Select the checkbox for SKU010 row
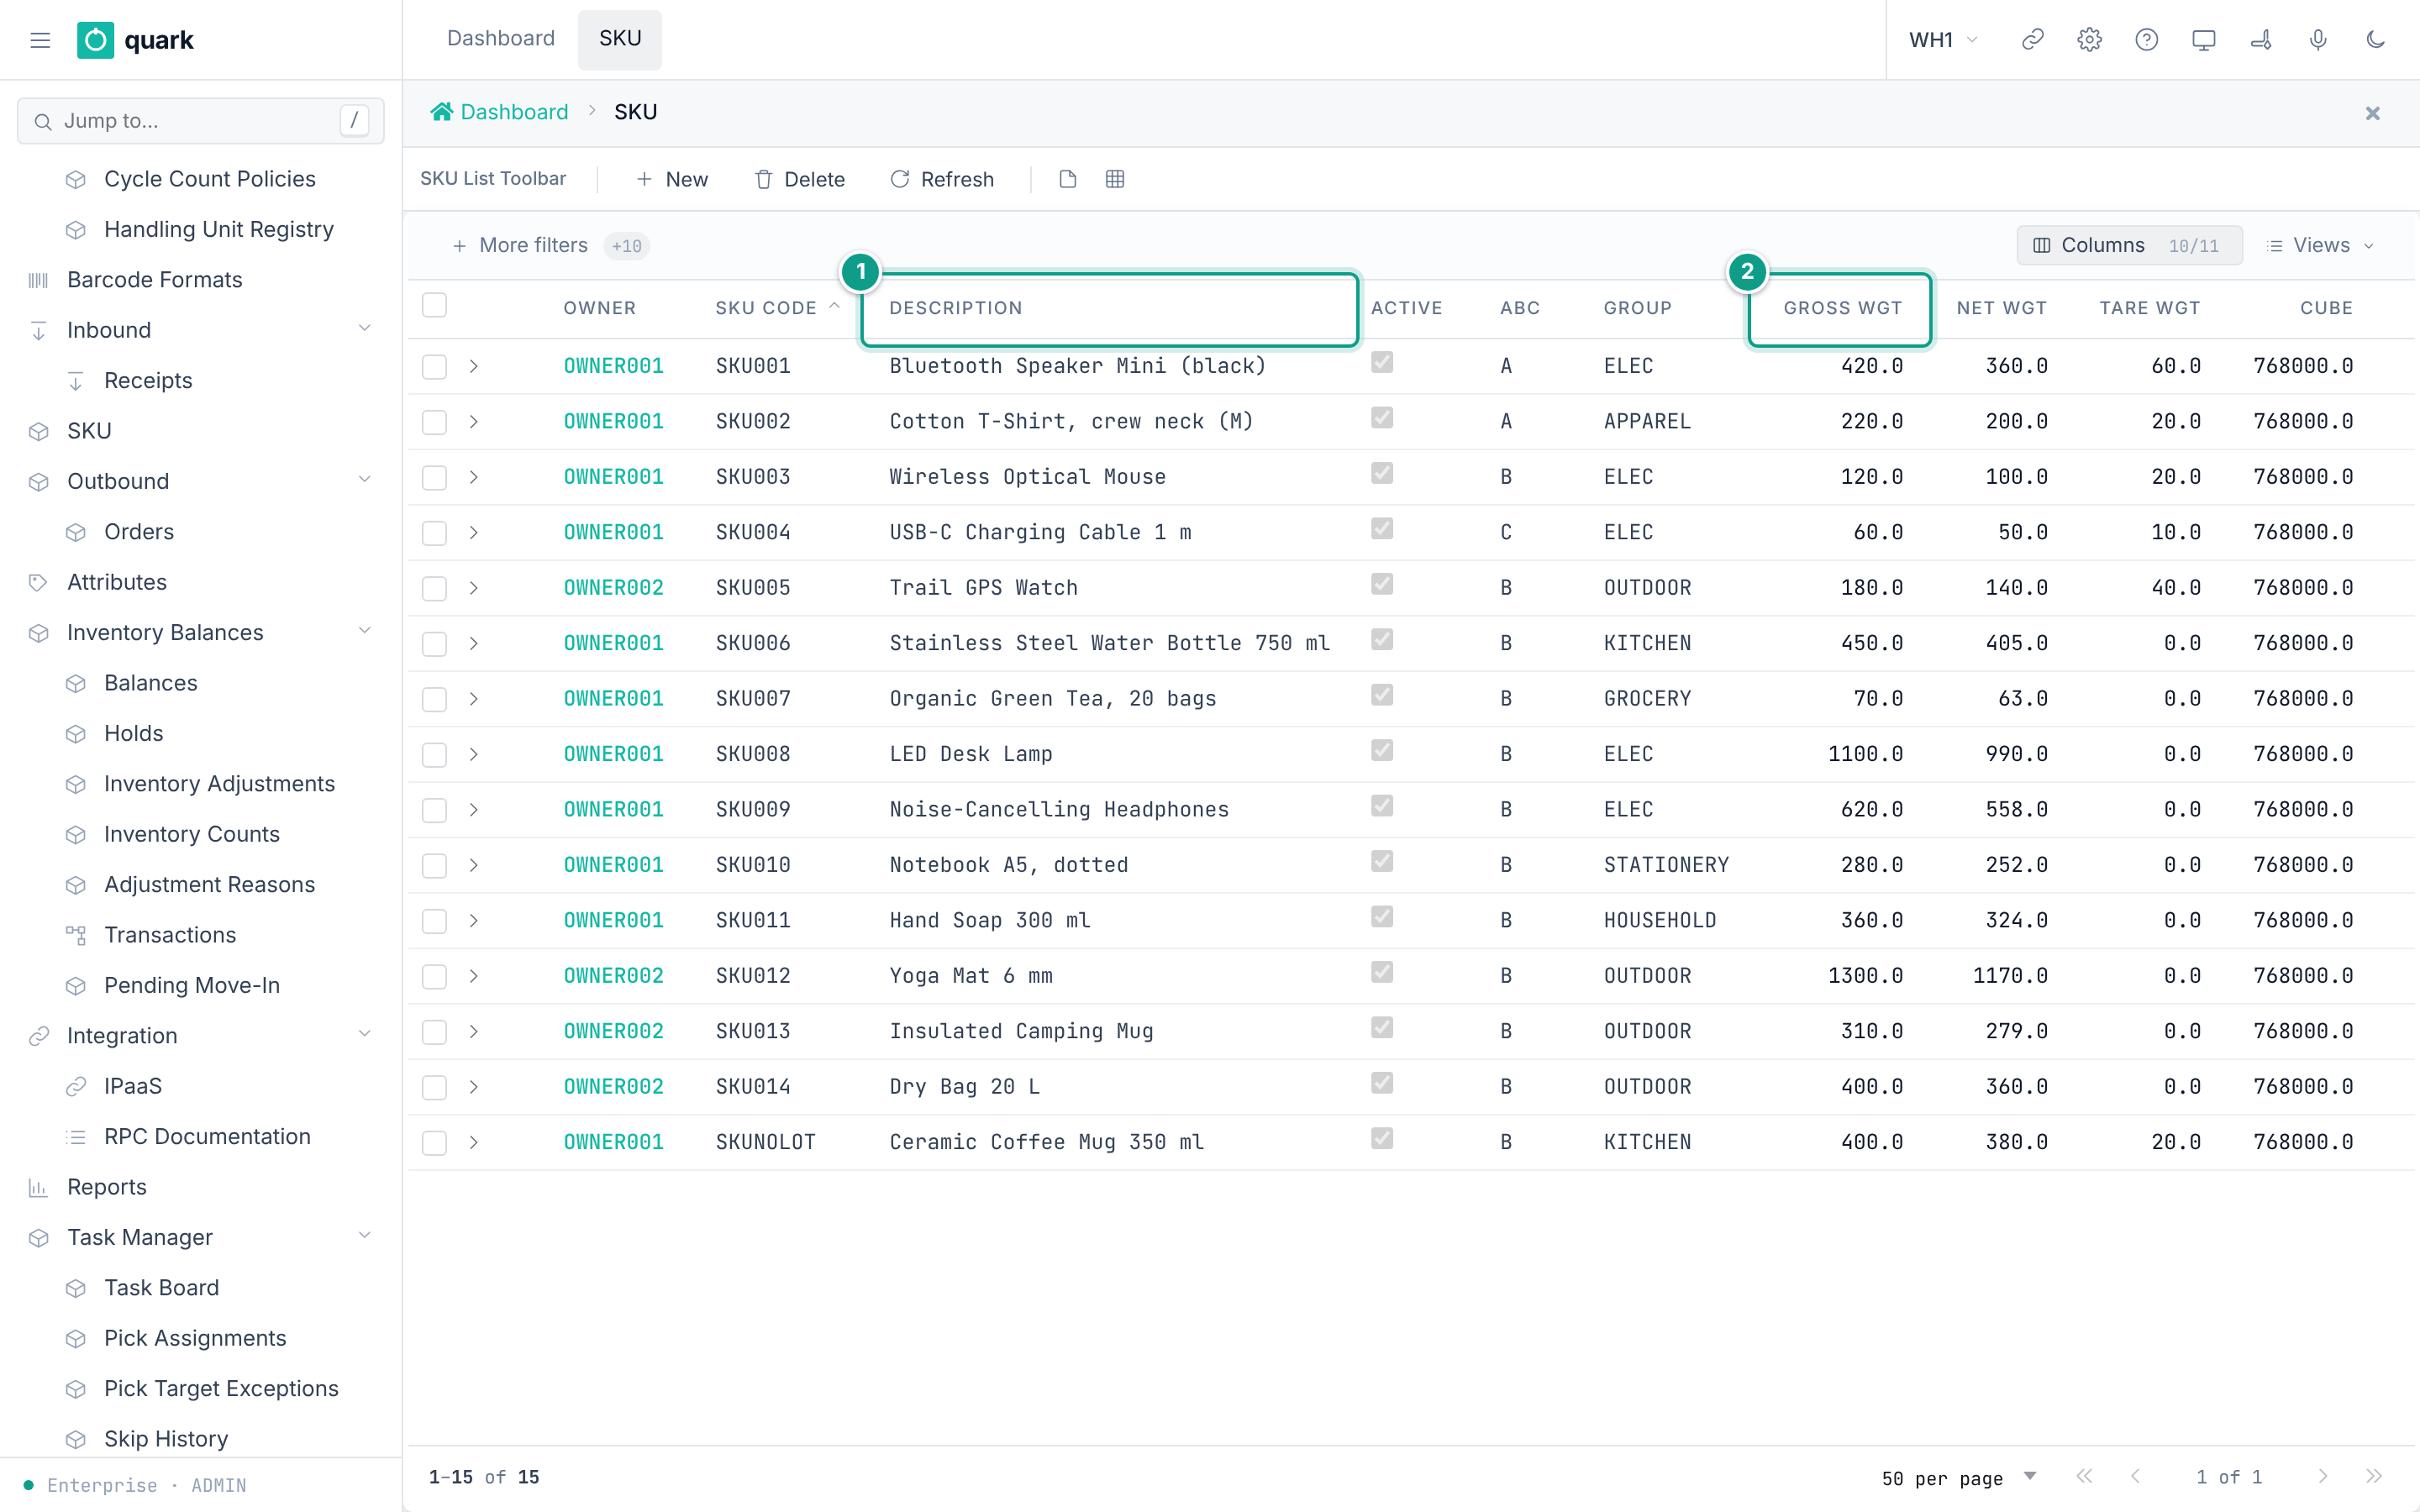The width and height of the screenshot is (2420, 1512). (x=434, y=865)
